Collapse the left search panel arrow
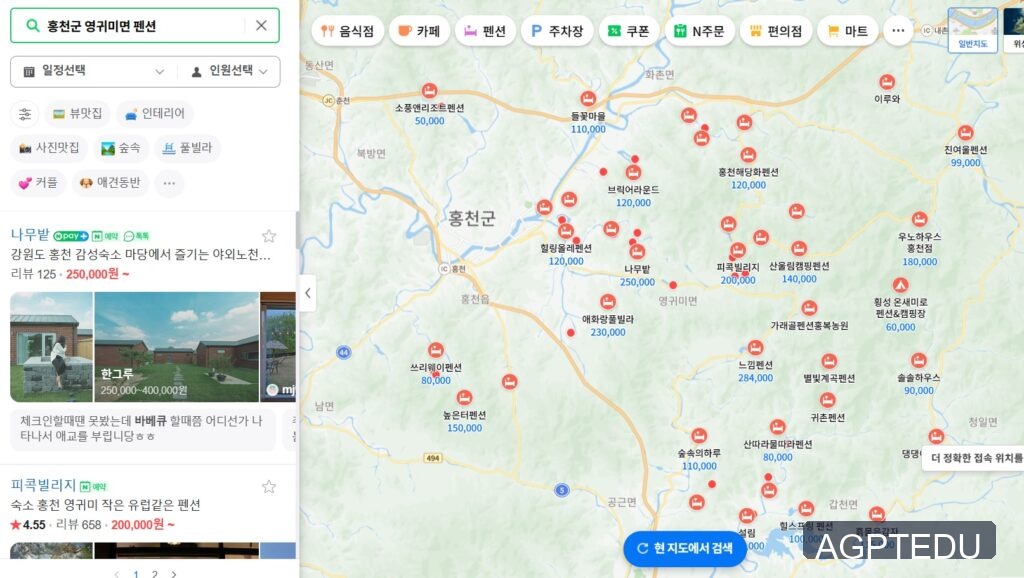Viewport: 1024px width, 578px height. (x=308, y=293)
